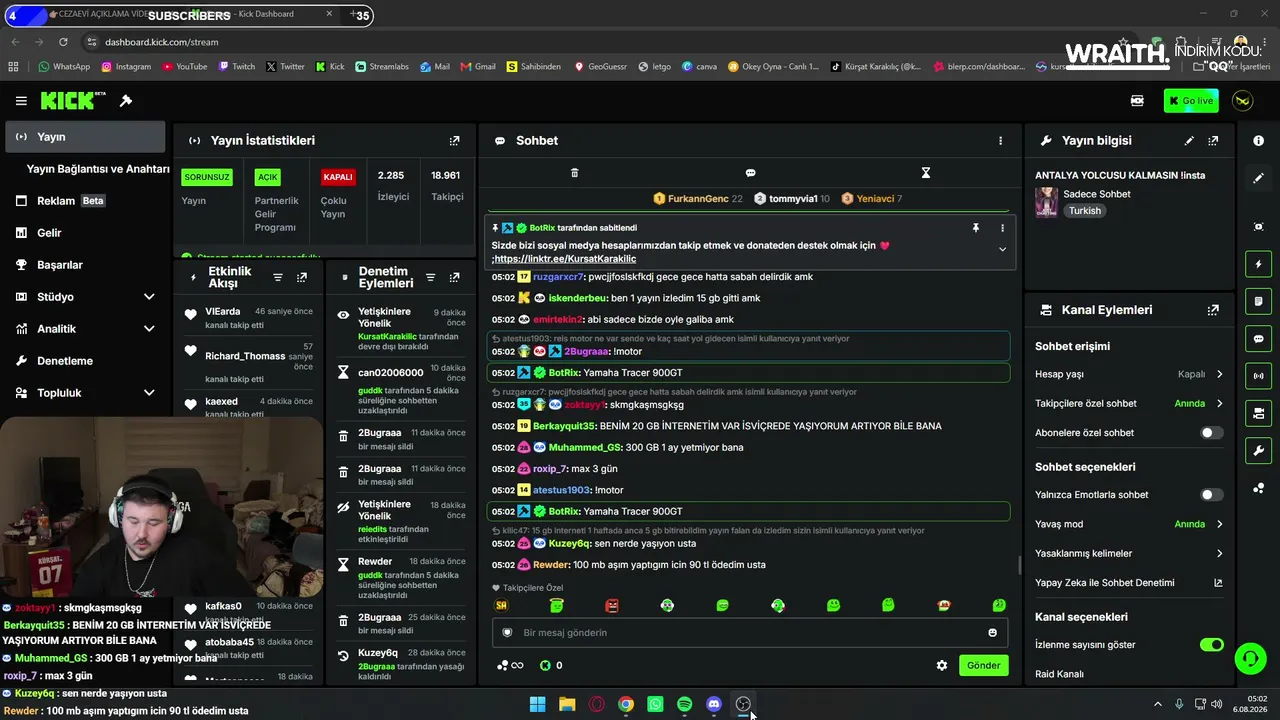Open chat settings gear beside Gönder
The width and height of the screenshot is (1280, 720).
click(941, 665)
